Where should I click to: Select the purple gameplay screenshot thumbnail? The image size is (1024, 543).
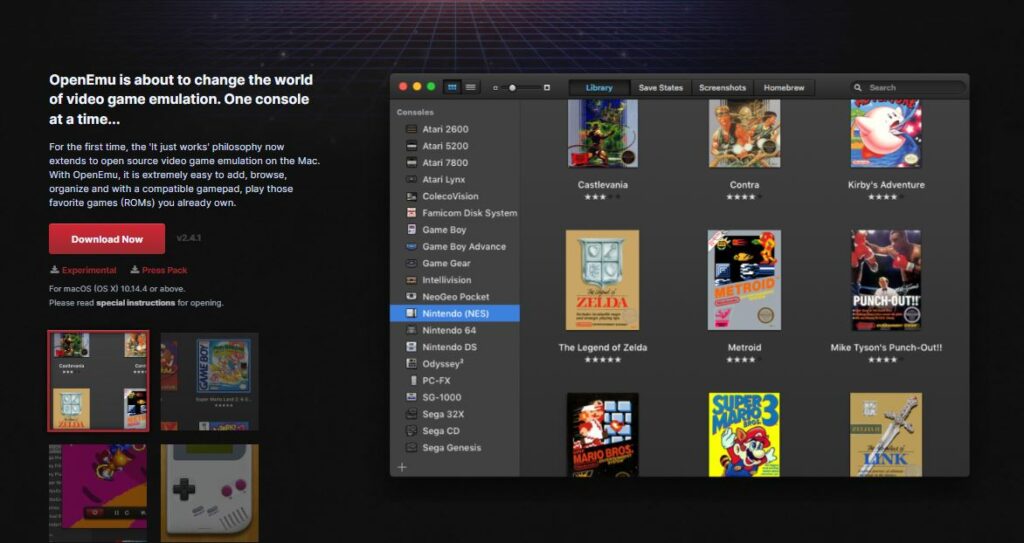click(x=99, y=493)
